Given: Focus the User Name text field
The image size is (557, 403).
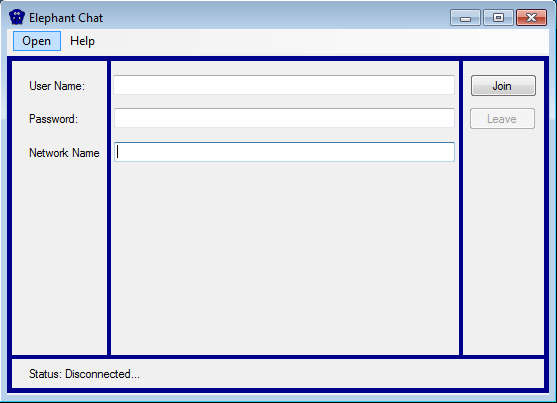Looking at the screenshot, I should pos(284,85).
